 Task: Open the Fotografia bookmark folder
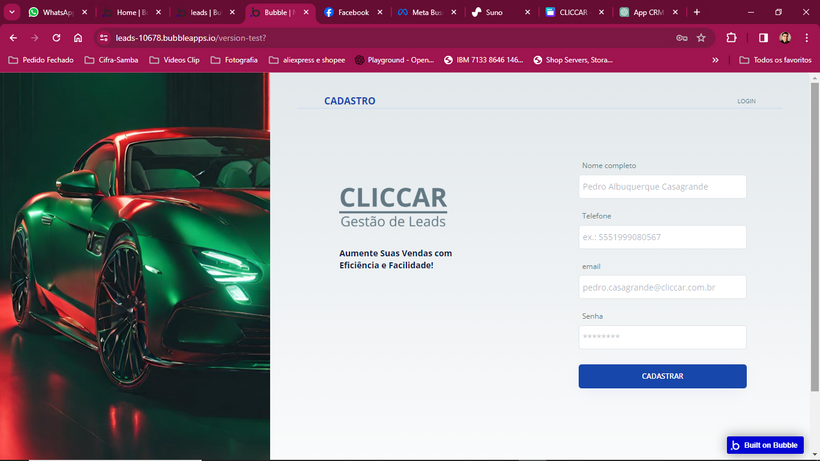coord(234,60)
